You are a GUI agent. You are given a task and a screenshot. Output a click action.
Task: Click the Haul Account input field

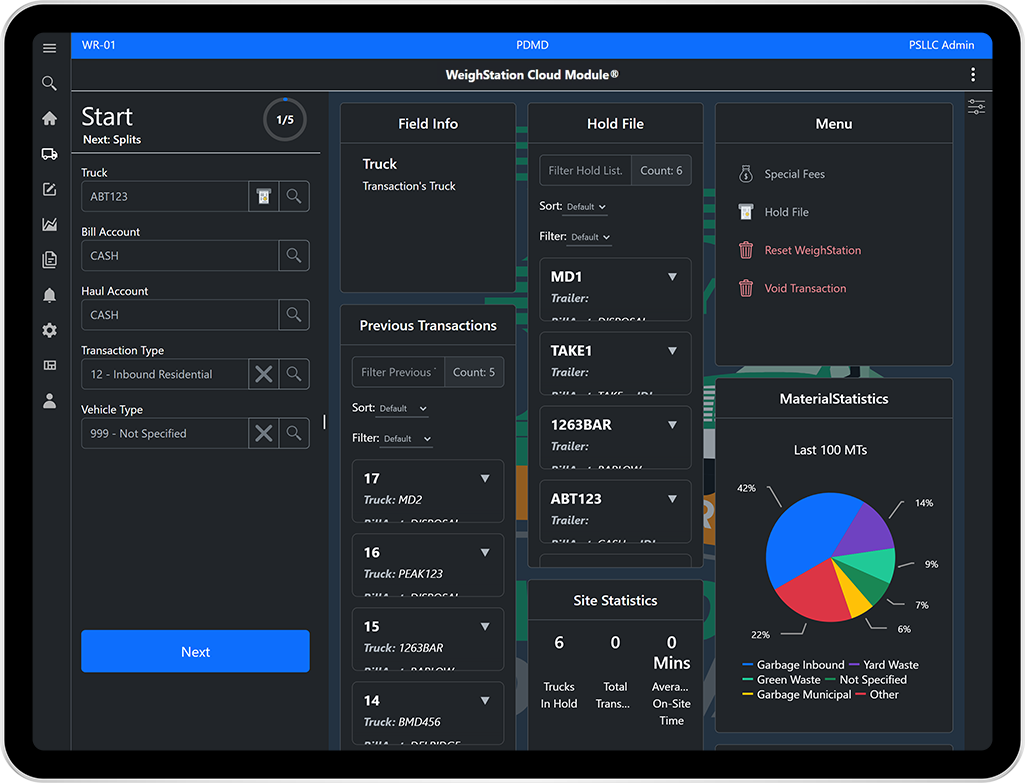(180, 315)
